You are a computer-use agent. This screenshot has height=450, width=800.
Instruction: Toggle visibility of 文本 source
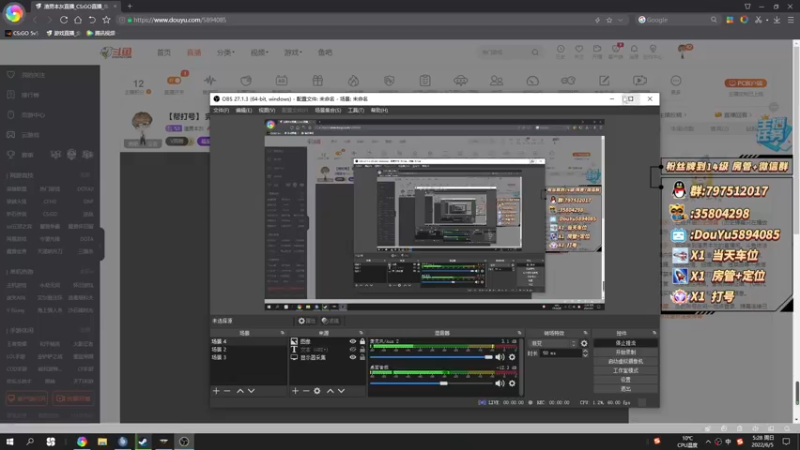tap(353, 349)
